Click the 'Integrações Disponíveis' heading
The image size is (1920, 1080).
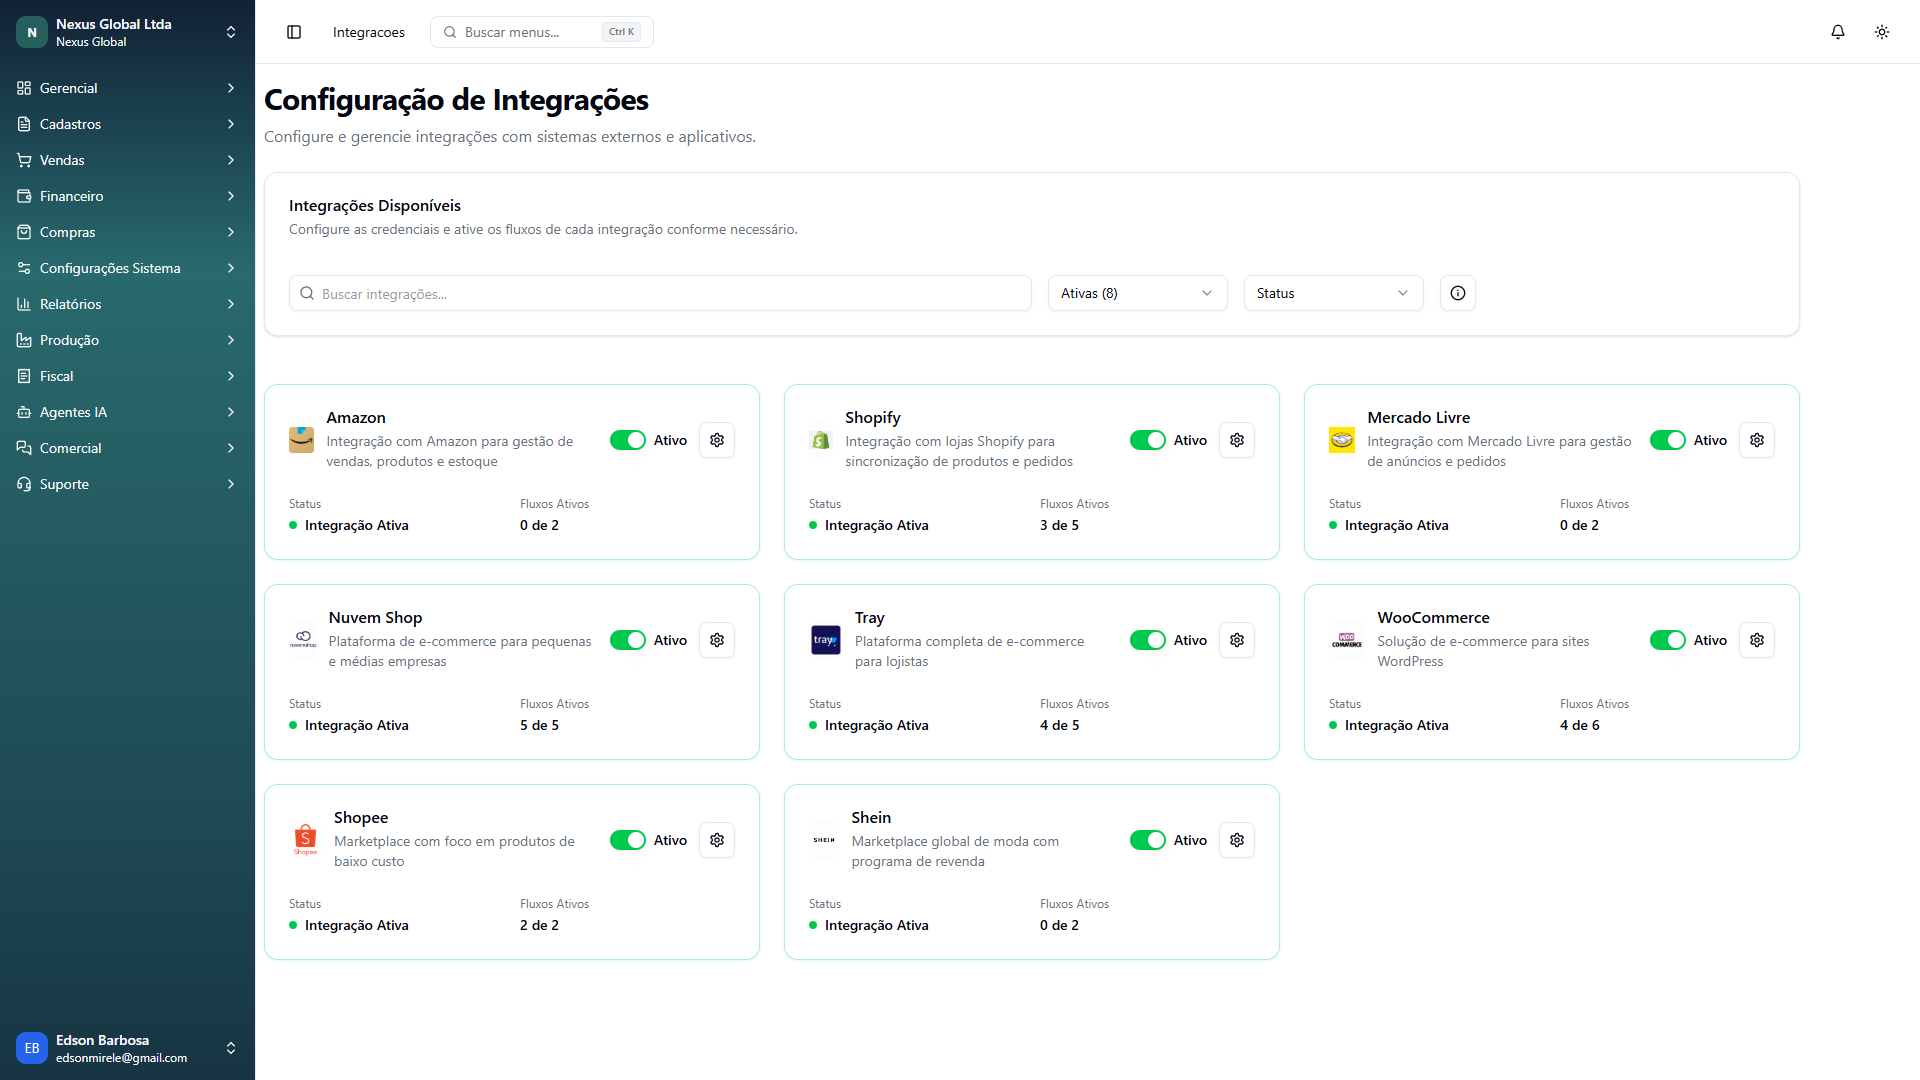coord(375,205)
